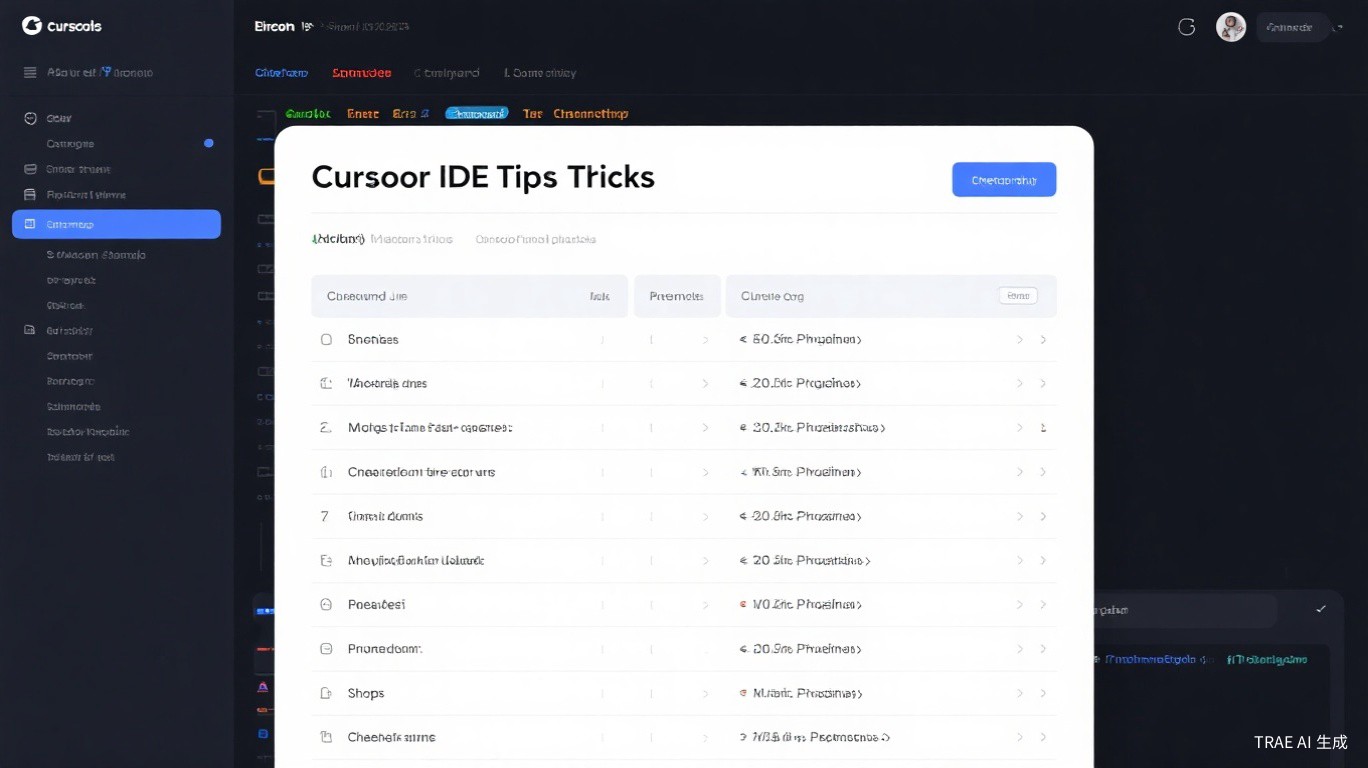Click the highlighted blue sidebar item's icon
Screen dimensions: 1368x768
[x=30, y=224]
